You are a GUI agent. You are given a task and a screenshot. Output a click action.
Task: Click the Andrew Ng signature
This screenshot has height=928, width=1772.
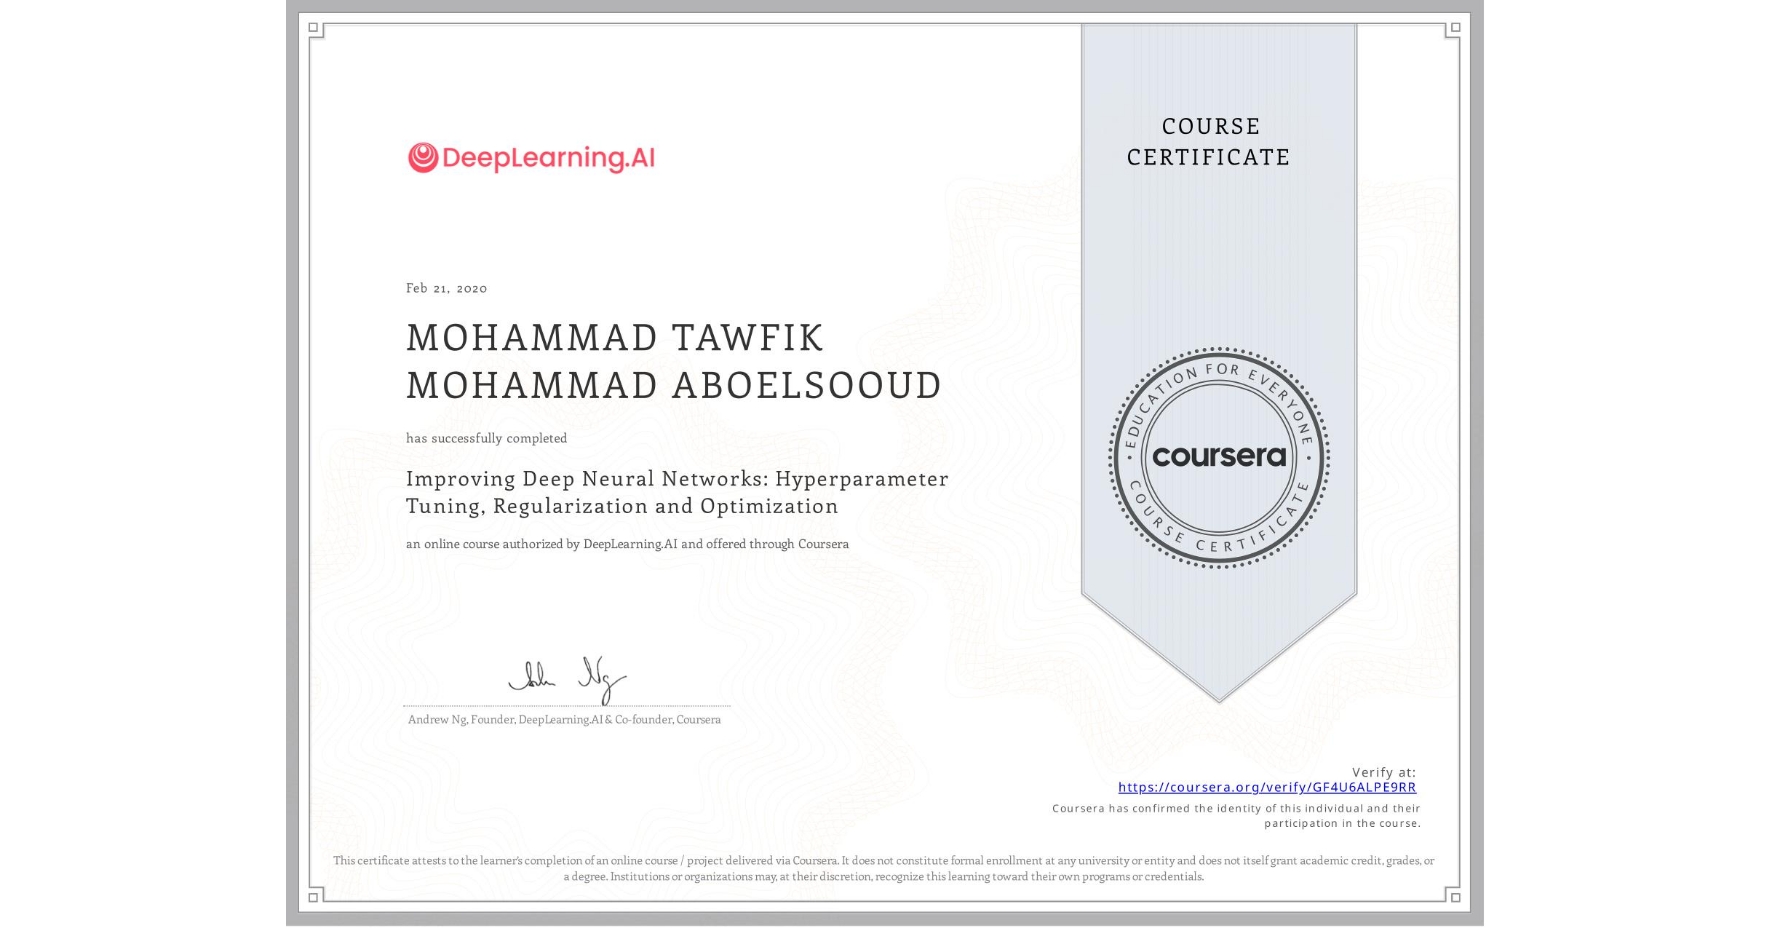[567, 680]
